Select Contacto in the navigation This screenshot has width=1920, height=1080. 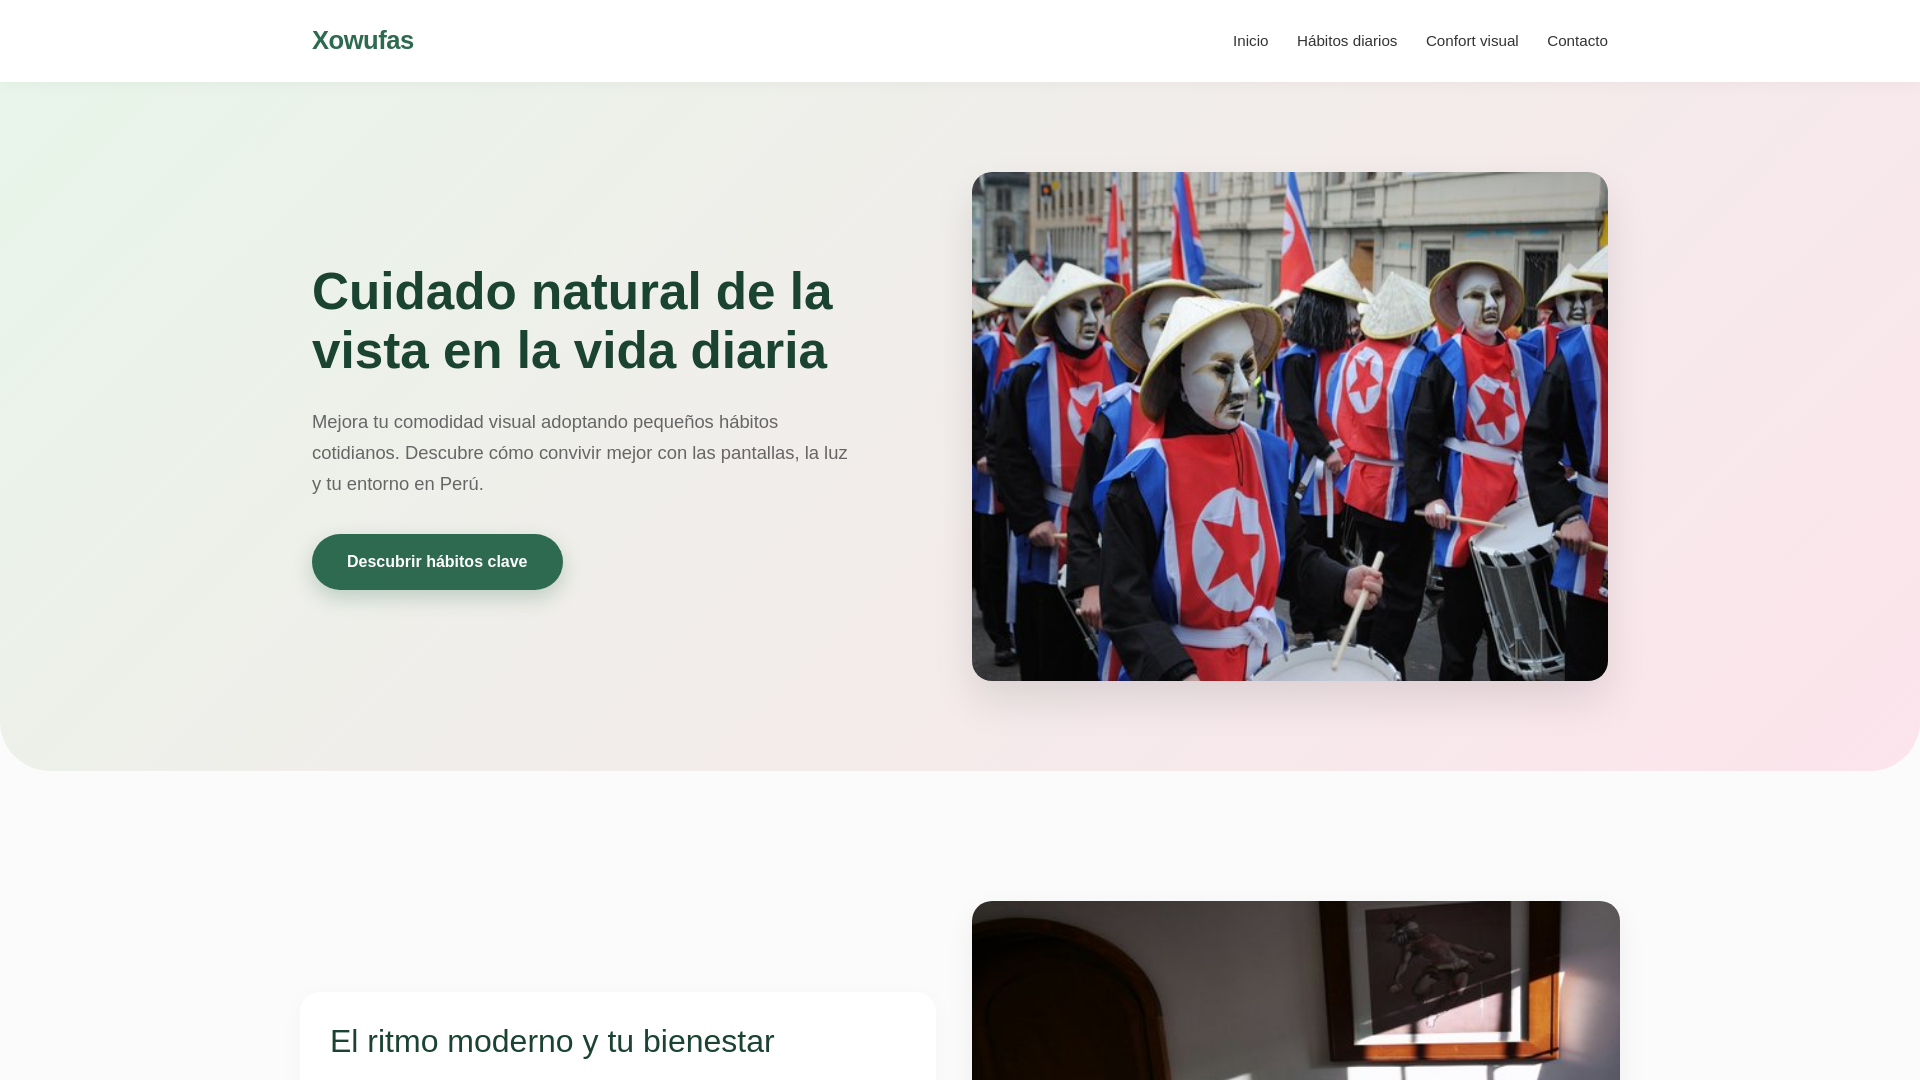[1577, 41]
